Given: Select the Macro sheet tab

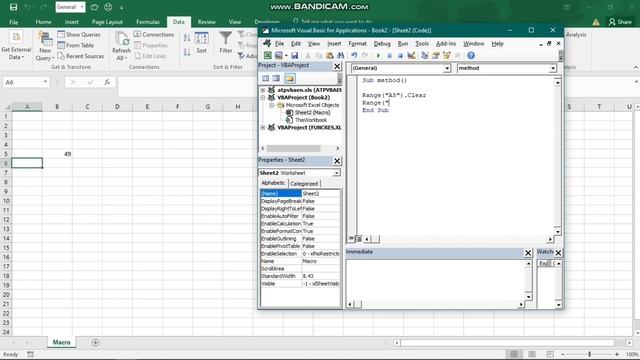Looking at the screenshot, I should (x=61, y=342).
